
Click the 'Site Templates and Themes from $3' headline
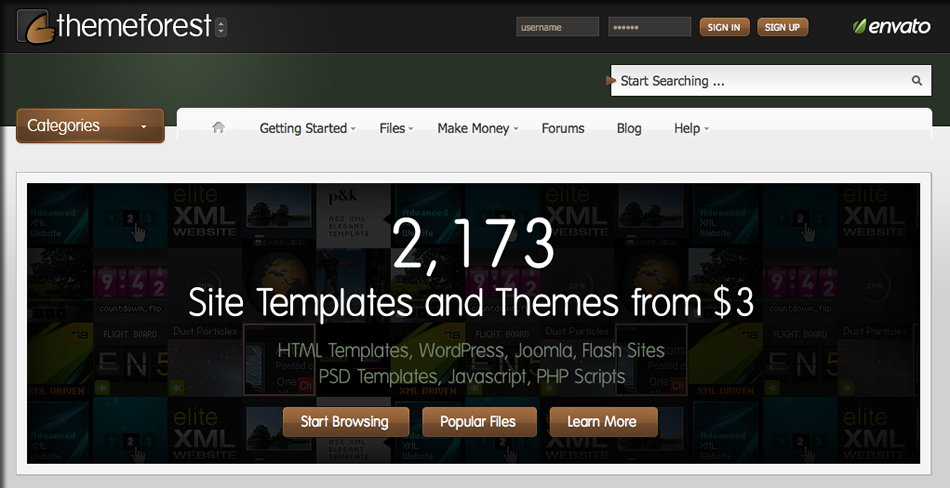point(472,302)
